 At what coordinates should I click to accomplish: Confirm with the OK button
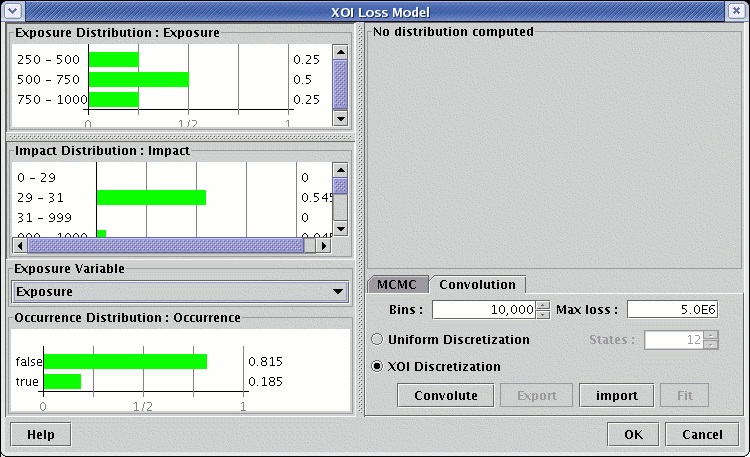click(x=633, y=435)
